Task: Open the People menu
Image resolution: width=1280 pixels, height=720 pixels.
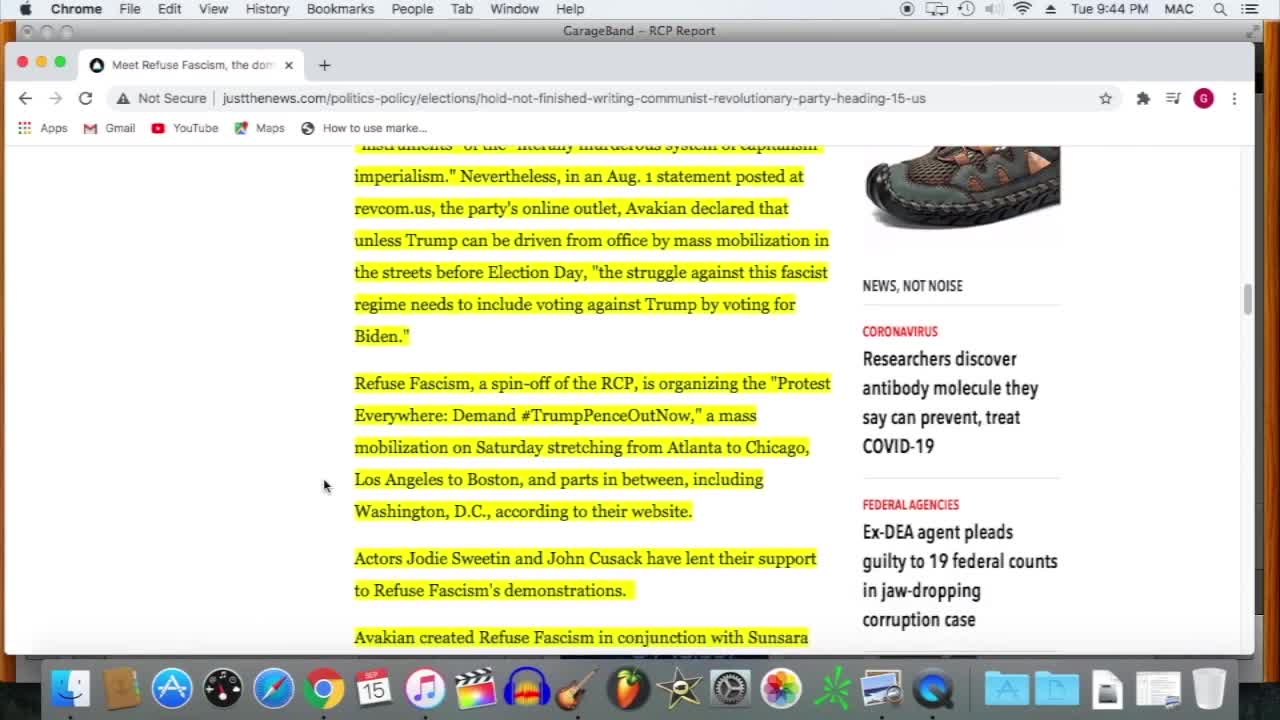Action: click(x=412, y=9)
